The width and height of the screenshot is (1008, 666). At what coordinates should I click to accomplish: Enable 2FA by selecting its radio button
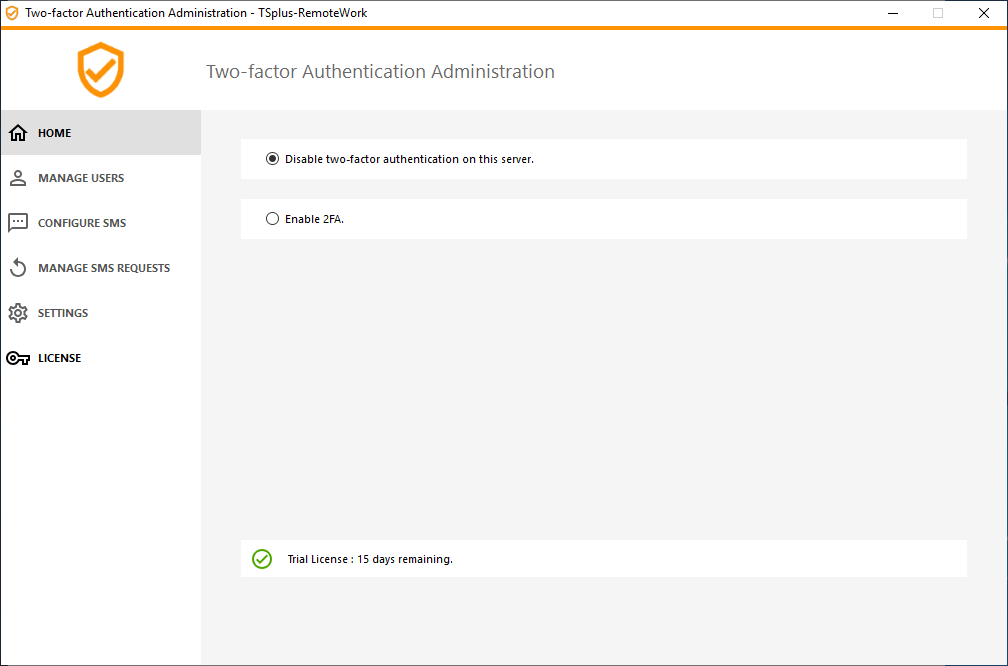pyautogui.click(x=272, y=219)
